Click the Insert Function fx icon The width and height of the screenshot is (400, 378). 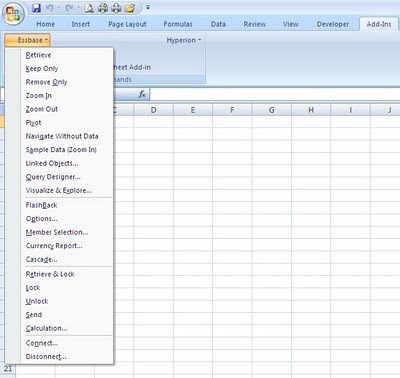click(x=142, y=94)
